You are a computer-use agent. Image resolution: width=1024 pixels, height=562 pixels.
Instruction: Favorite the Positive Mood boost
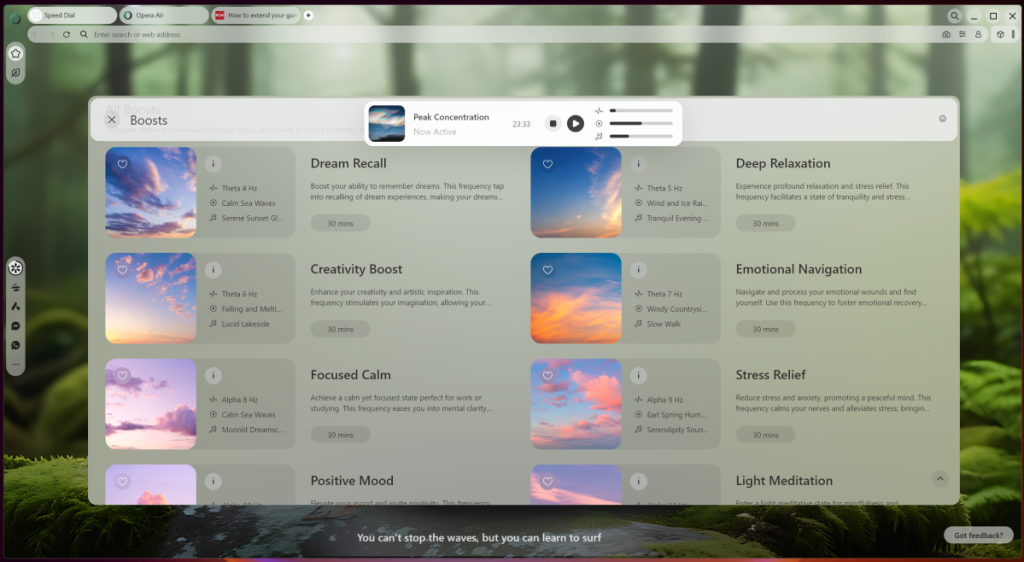pos(122,481)
